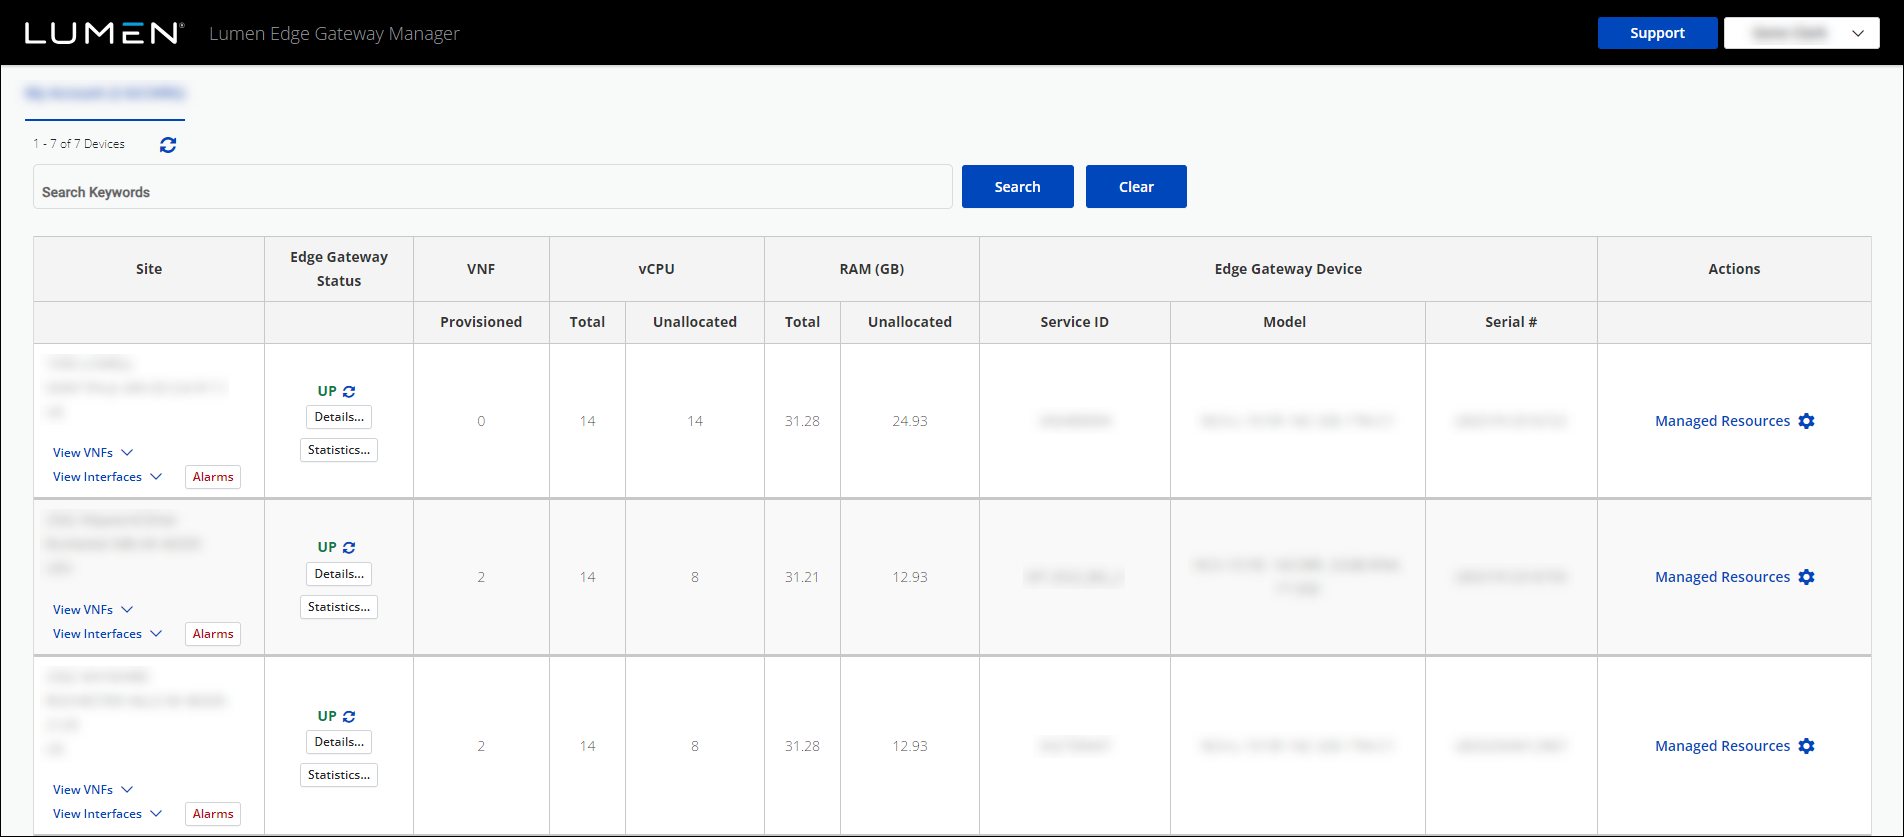The image size is (1904, 837).
Task: Refresh the first device's UP status
Action: 349,392
